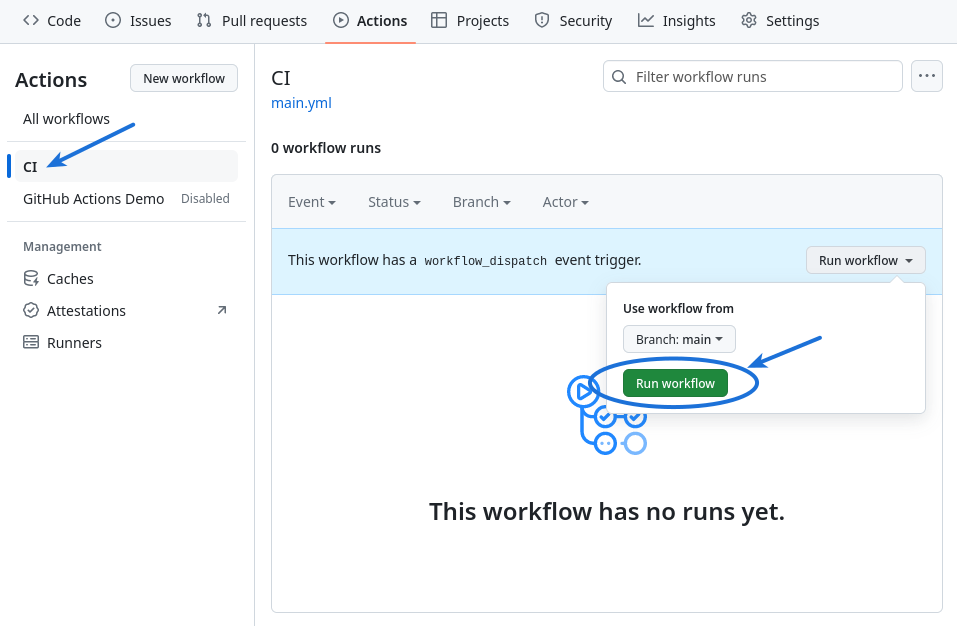This screenshot has width=958, height=626.
Task: Click the New workflow button
Action: (x=184, y=78)
